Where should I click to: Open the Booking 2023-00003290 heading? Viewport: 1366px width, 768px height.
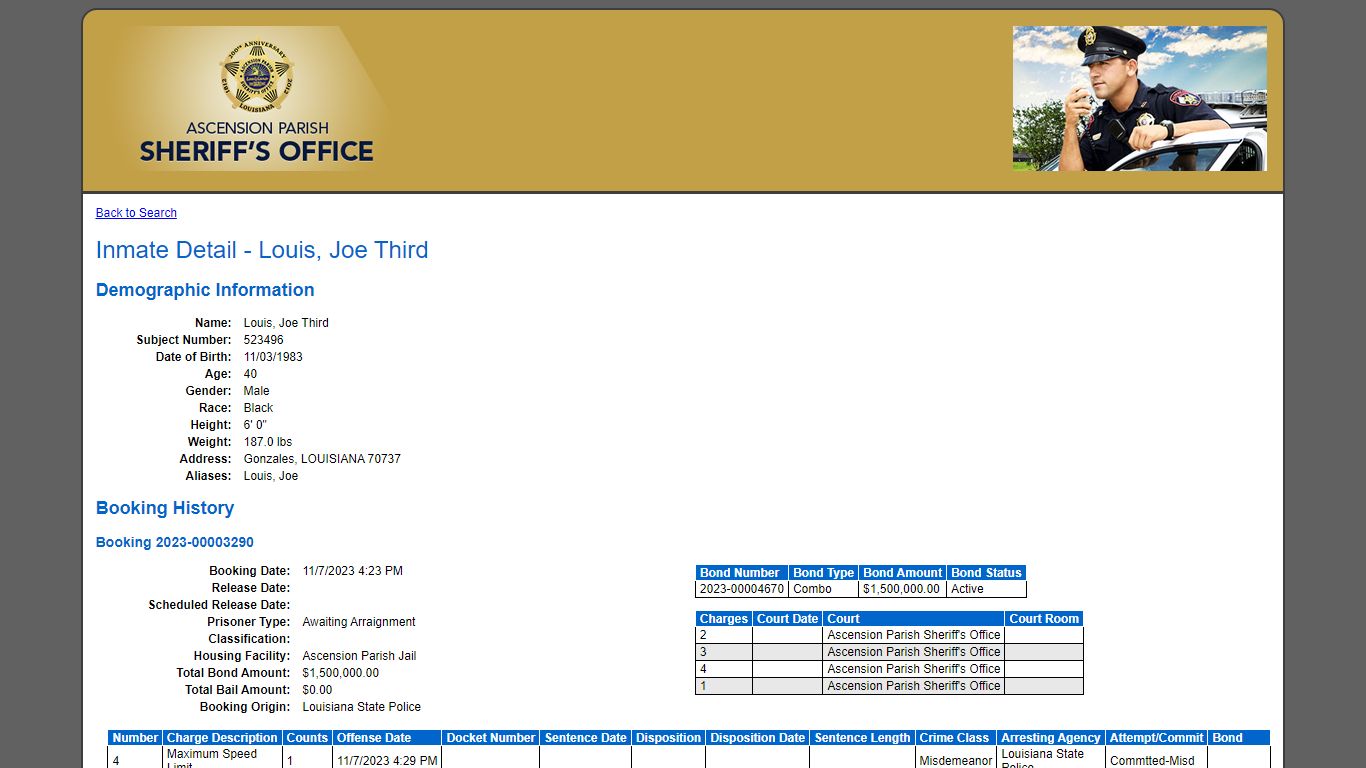coord(175,542)
